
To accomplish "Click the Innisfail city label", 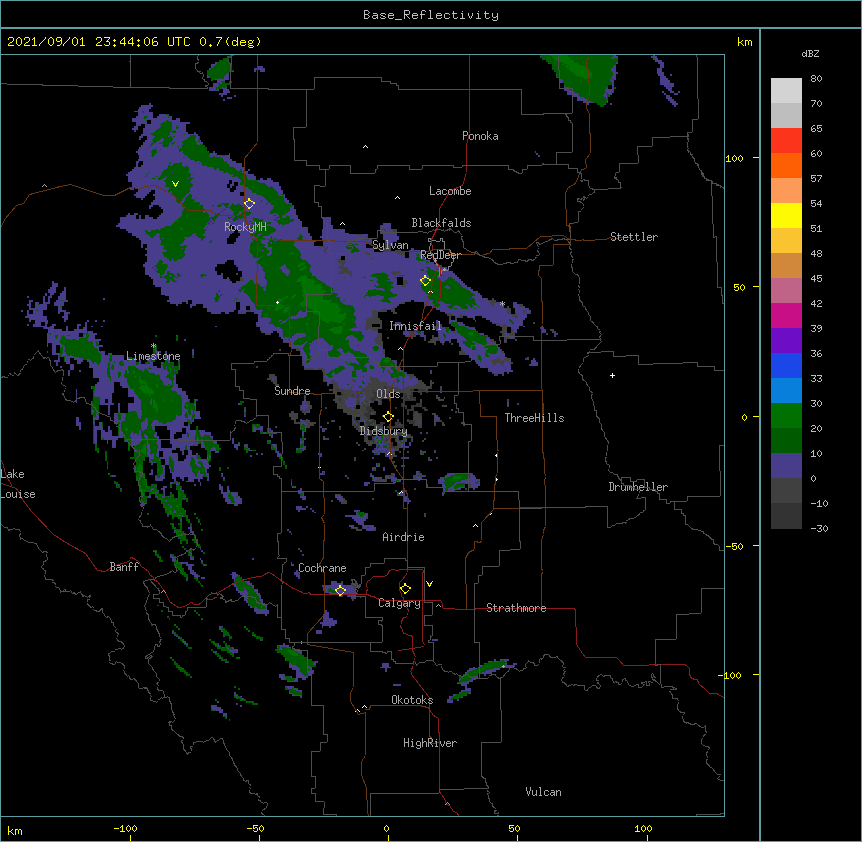I will pos(415,326).
